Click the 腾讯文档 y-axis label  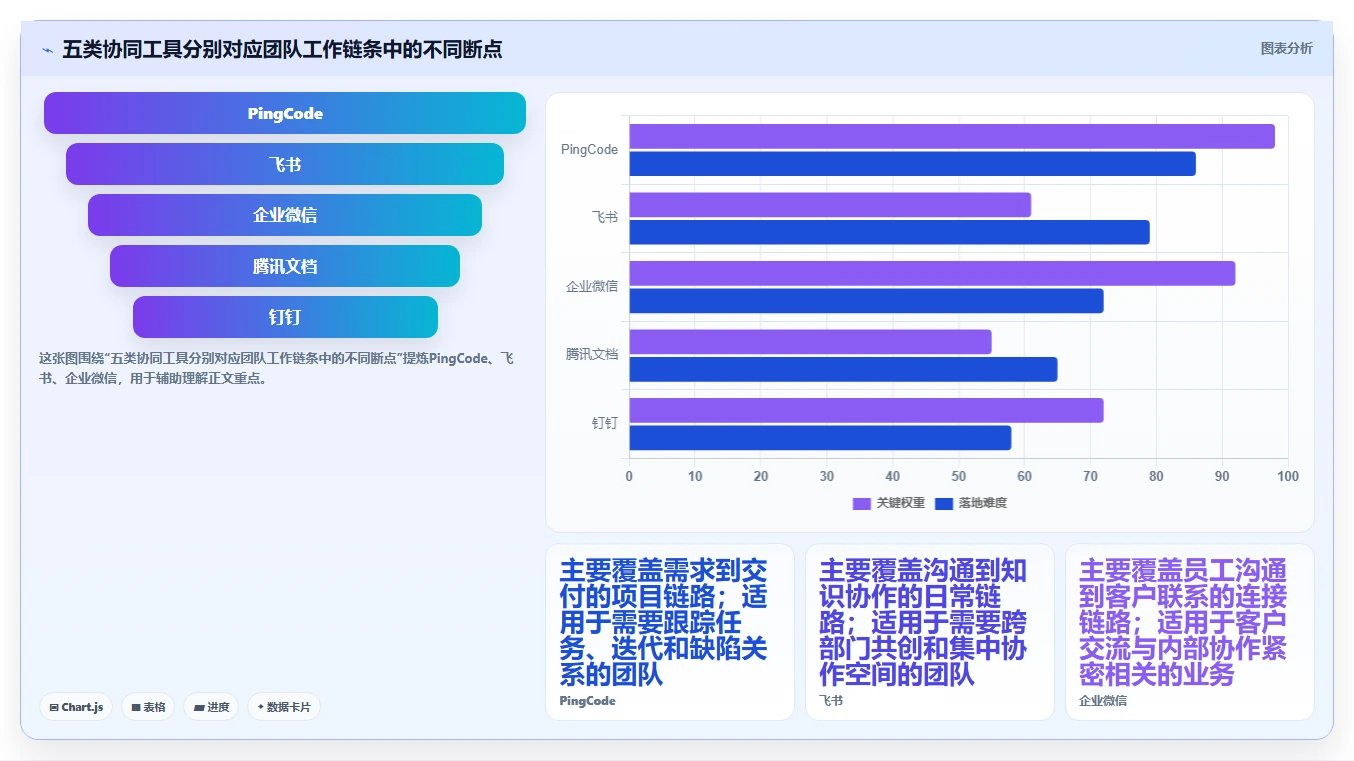592,354
